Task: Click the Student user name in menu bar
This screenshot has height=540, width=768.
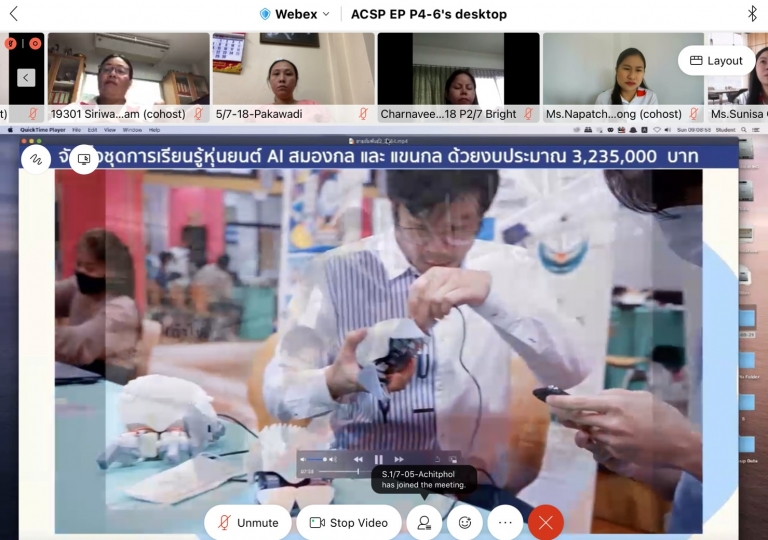Action: click(725, 130)
